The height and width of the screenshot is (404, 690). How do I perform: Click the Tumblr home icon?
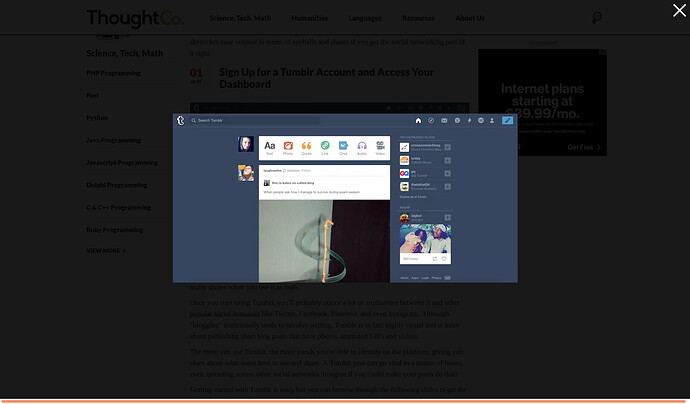click(418, 120)
